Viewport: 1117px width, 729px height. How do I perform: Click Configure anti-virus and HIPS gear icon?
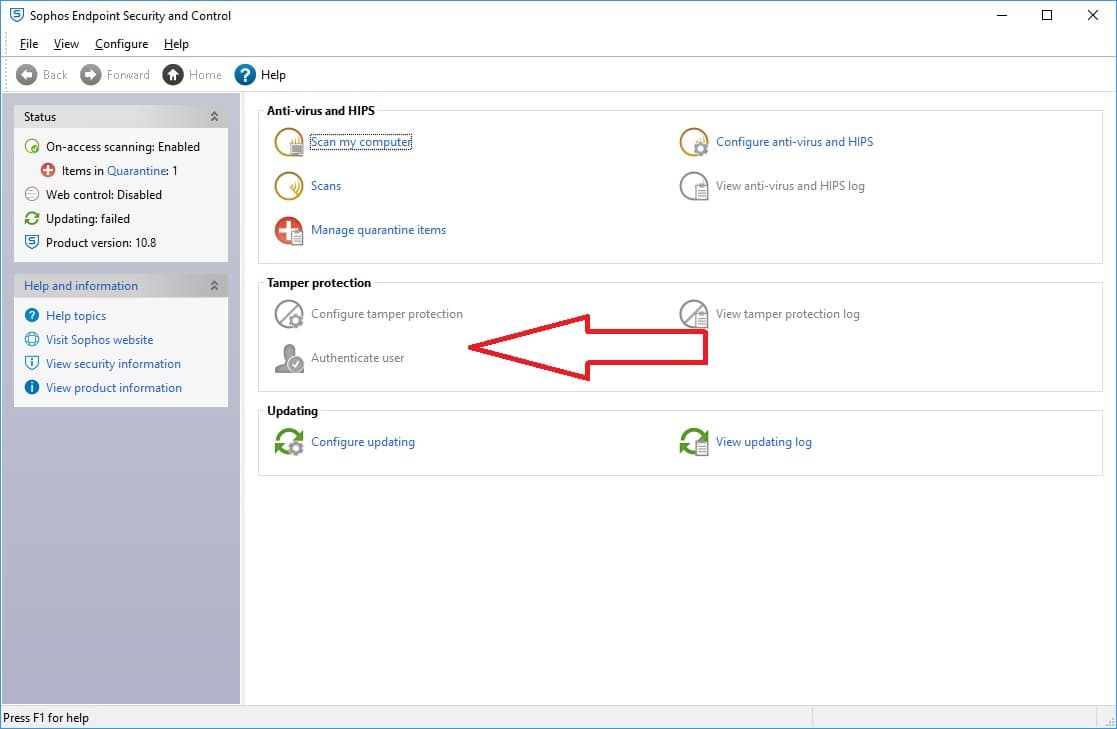(x=693, y=142)
